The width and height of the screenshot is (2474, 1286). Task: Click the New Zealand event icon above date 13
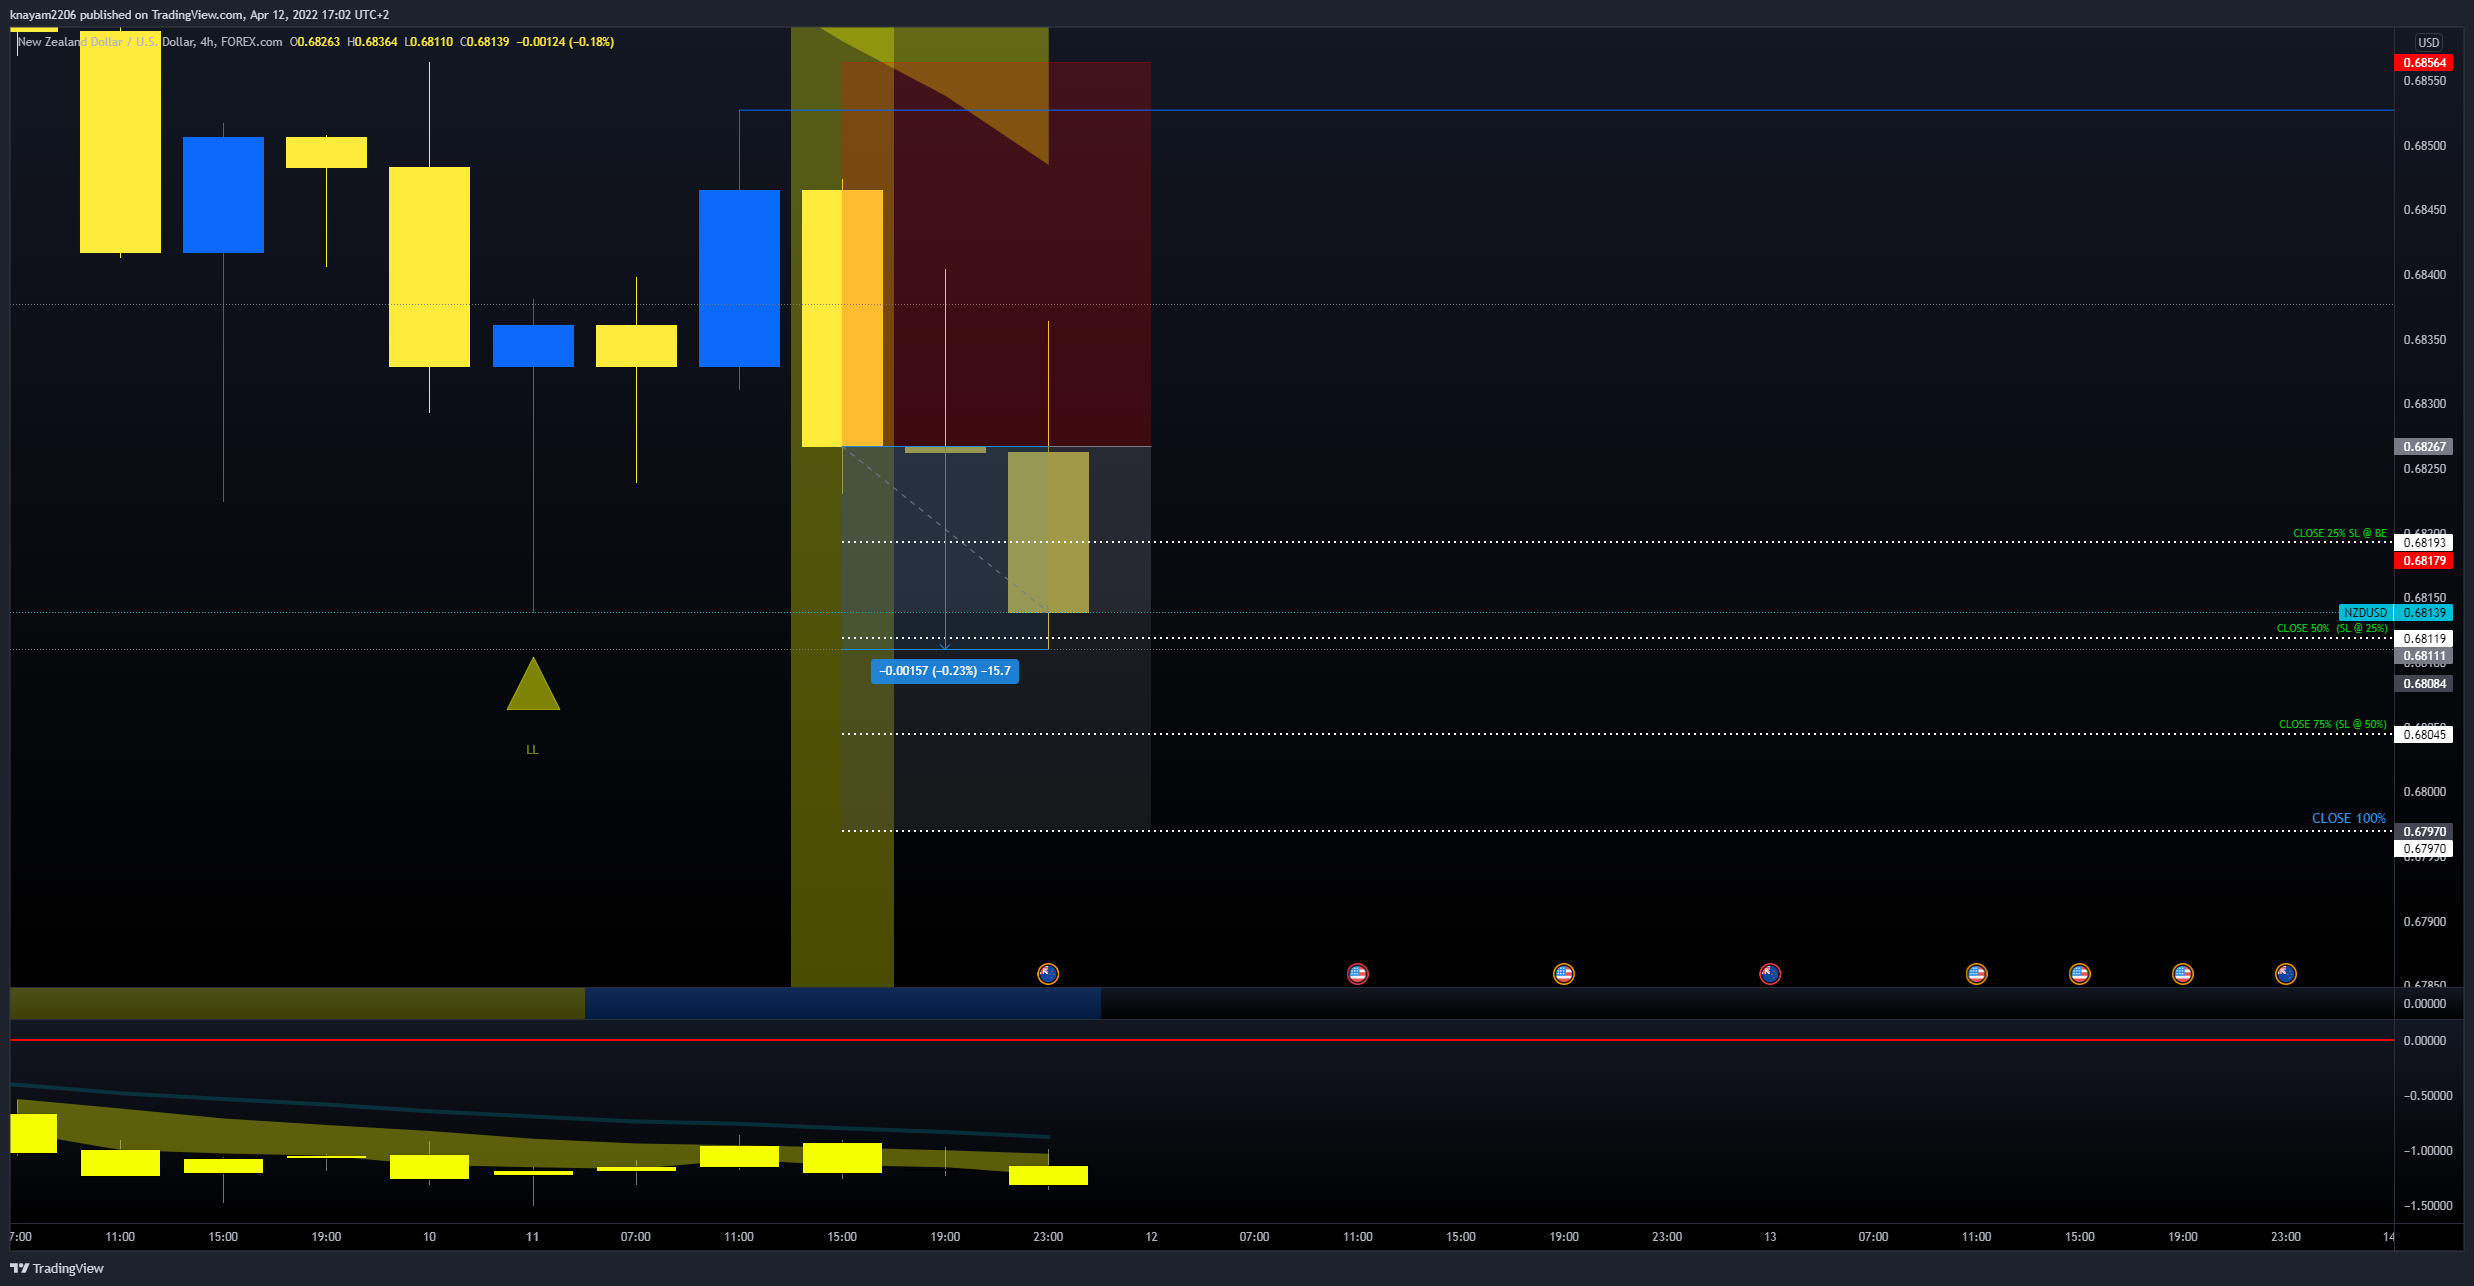1770,973
